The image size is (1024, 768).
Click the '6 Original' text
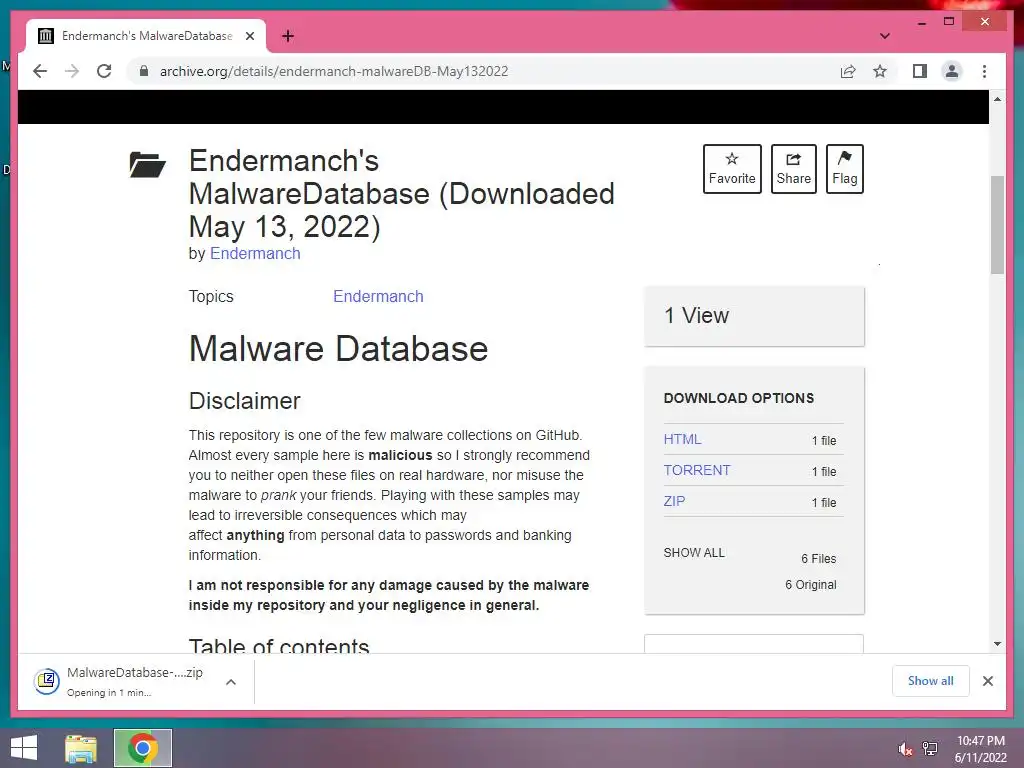(x=810, y=584)
